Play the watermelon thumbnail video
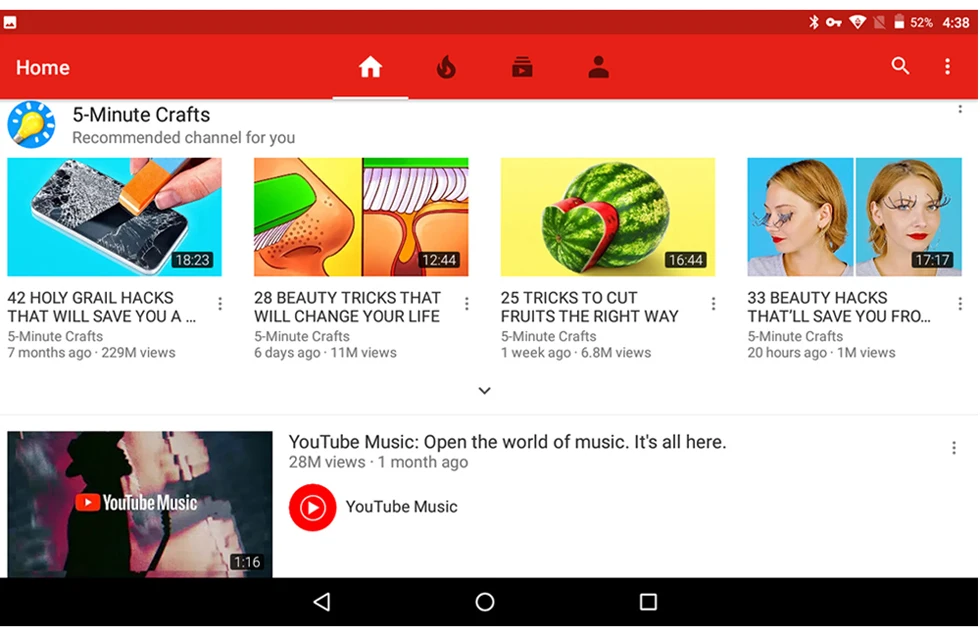Viewport: 980px width, 628px height. (608, 217)
